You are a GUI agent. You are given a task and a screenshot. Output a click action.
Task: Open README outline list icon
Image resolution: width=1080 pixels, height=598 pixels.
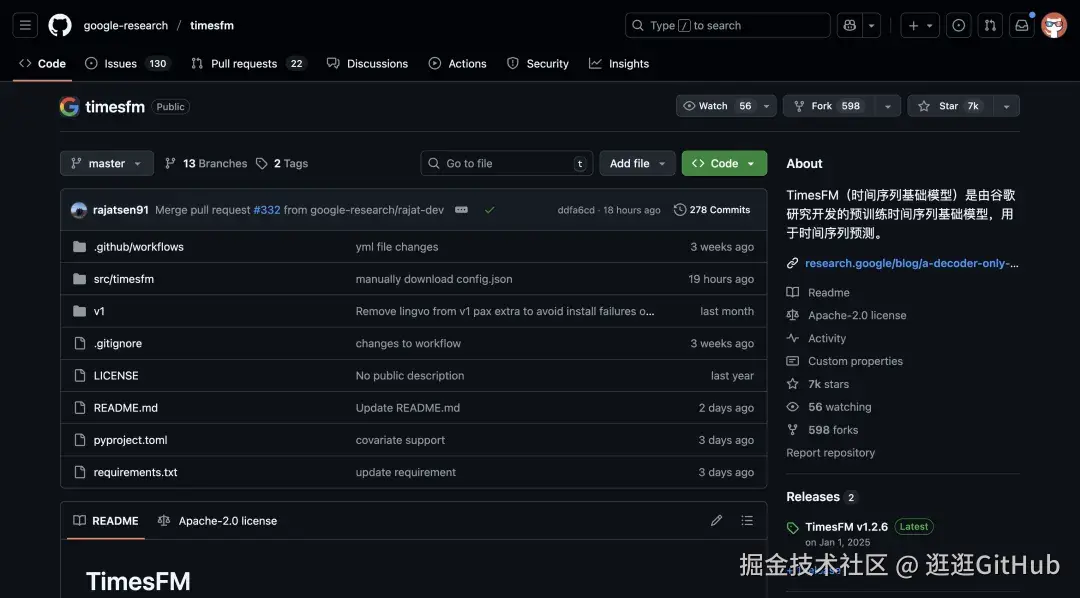pos(747,521)
